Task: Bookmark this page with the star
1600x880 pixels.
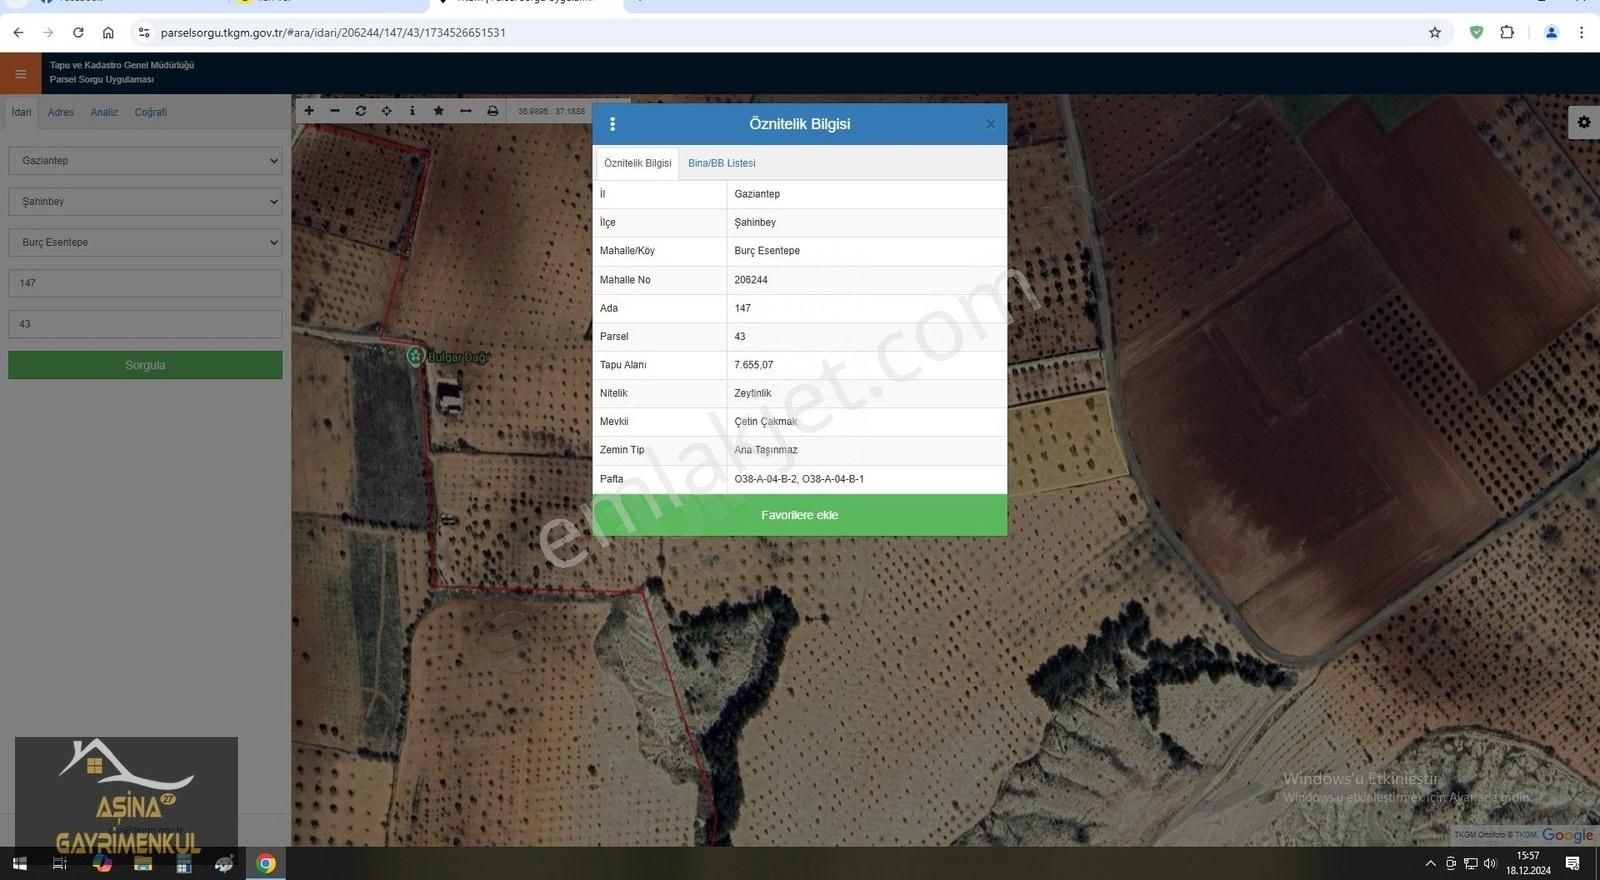Action: coord(1435,33)
